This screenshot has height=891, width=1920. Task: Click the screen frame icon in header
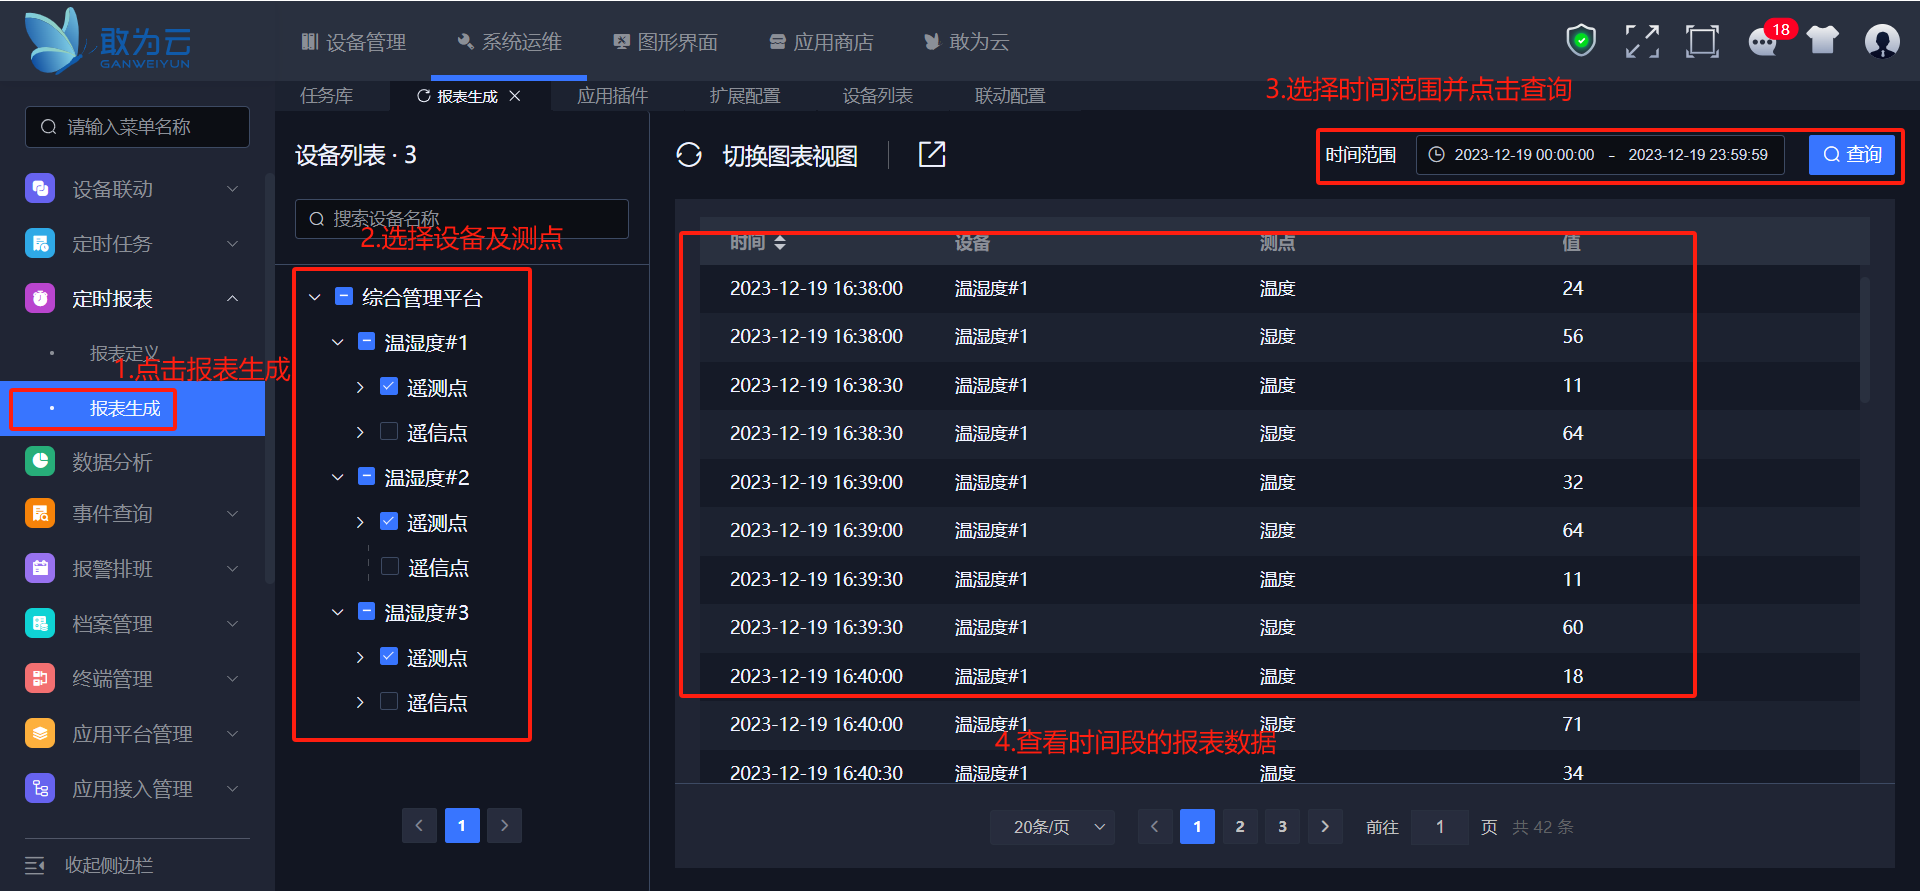1702,41
